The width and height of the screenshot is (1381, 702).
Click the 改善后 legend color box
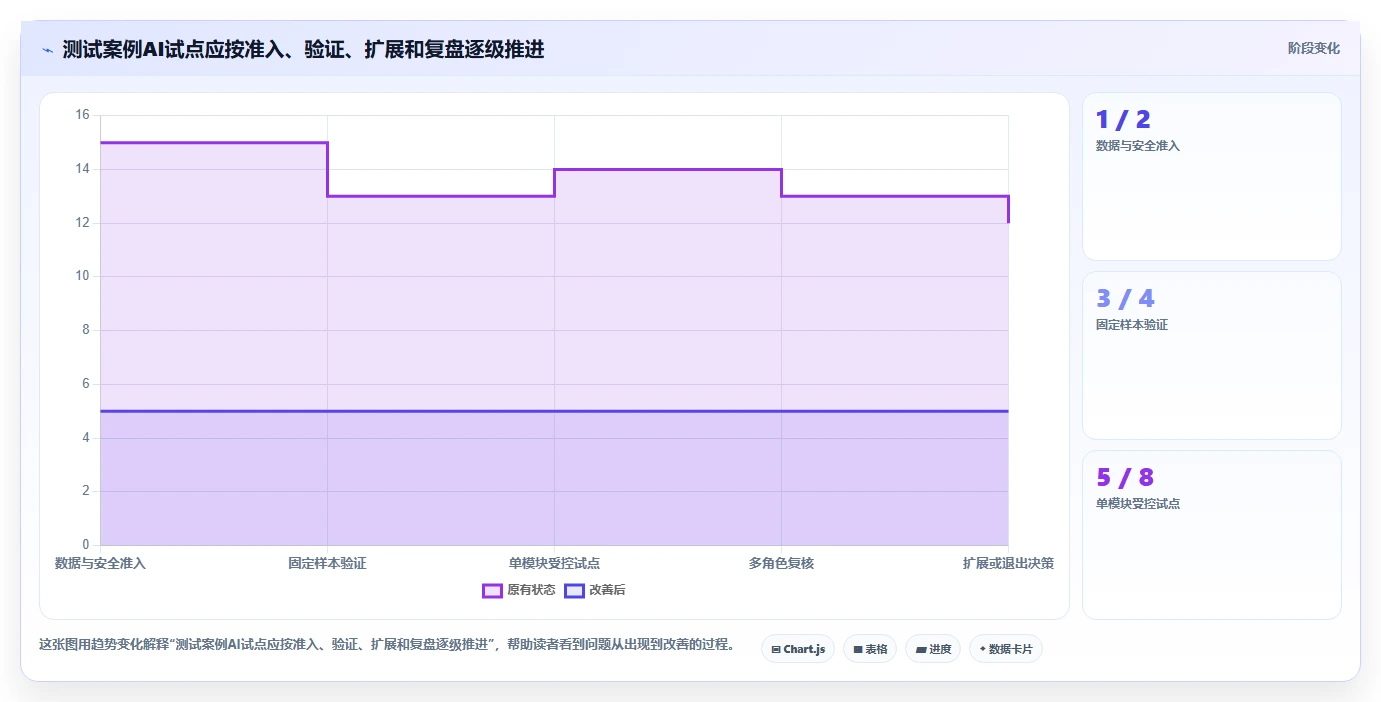574,590
